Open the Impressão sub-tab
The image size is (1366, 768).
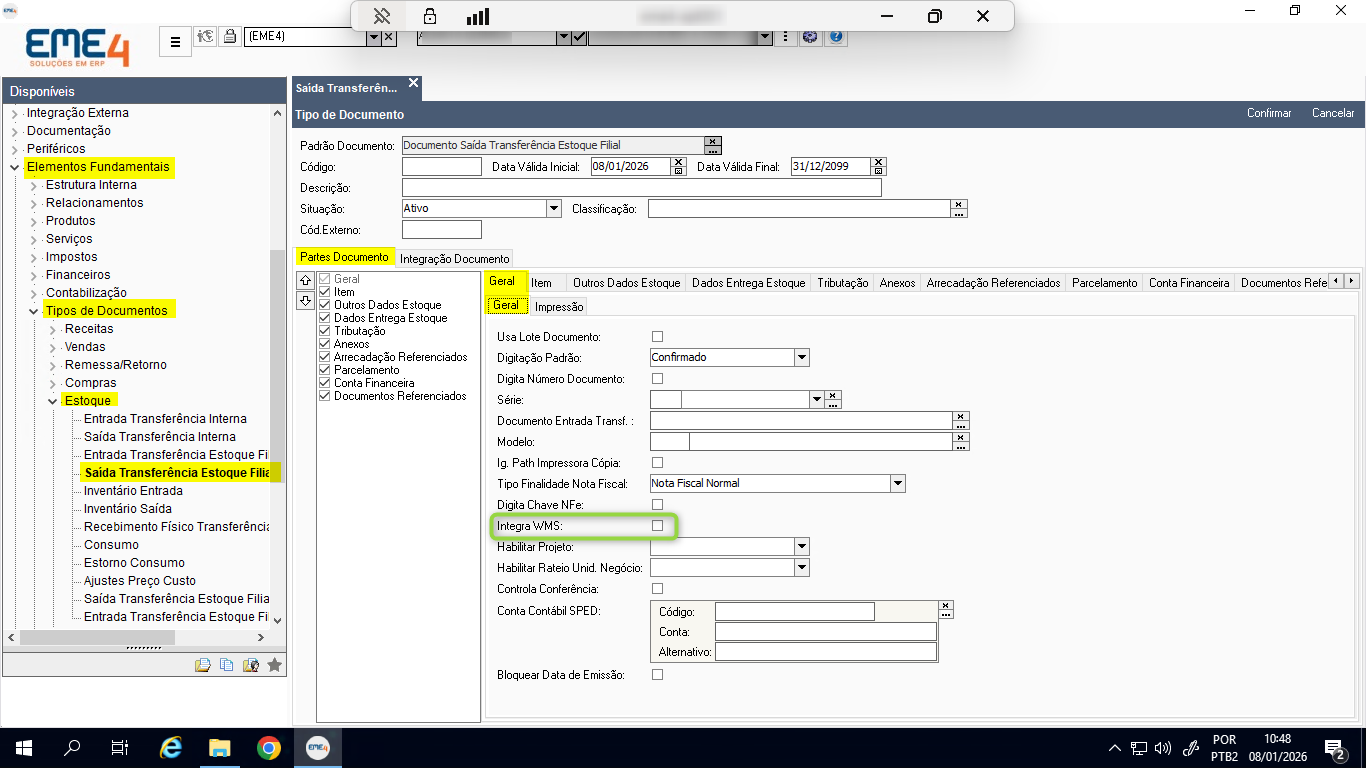click(559, 306)
